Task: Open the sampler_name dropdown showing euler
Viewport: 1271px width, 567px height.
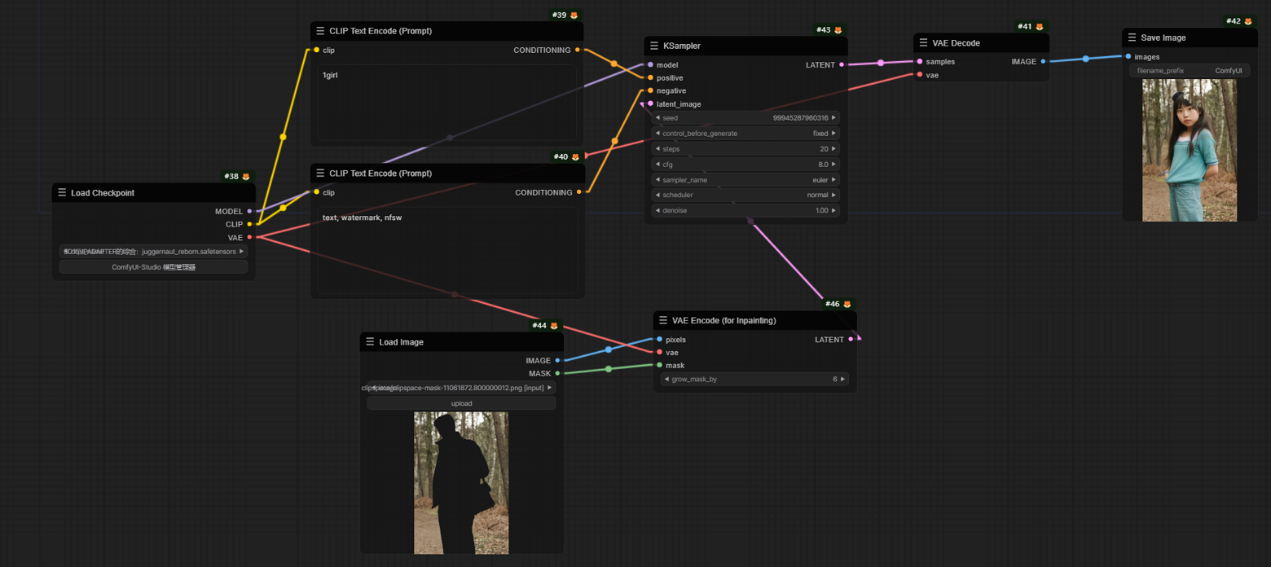Action: point(745,180)
